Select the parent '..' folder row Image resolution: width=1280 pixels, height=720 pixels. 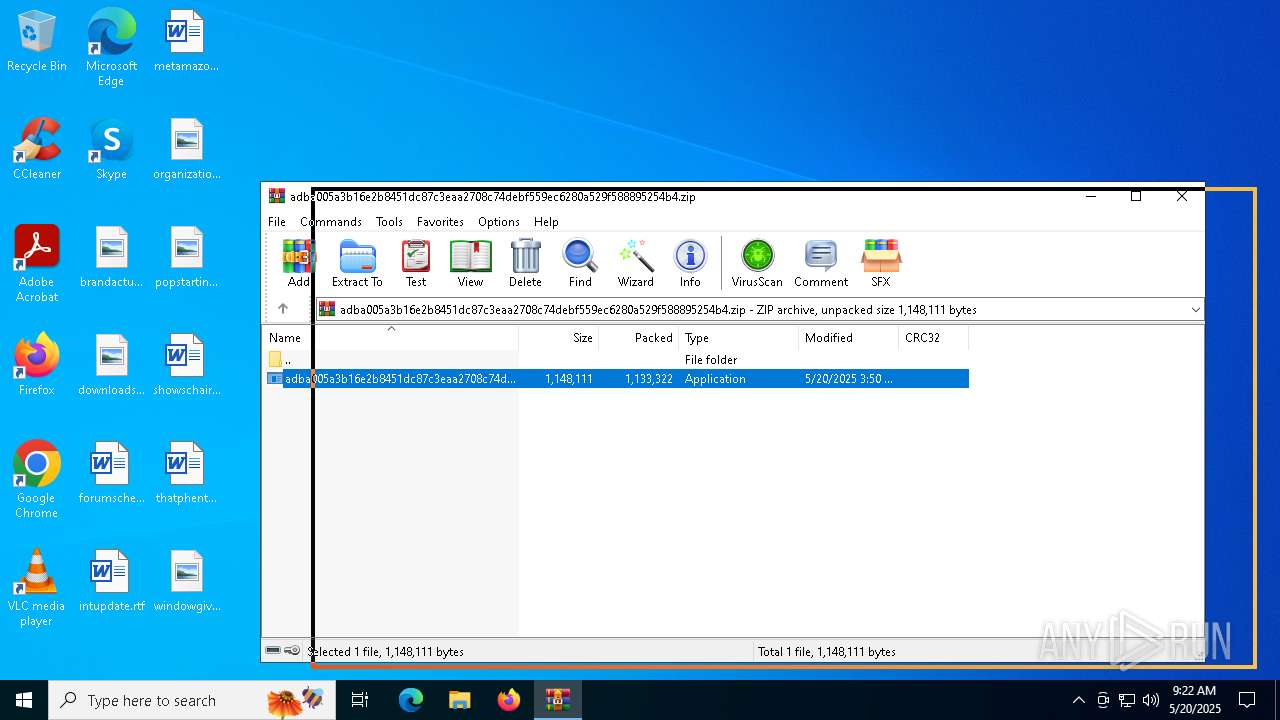point(616,360)
